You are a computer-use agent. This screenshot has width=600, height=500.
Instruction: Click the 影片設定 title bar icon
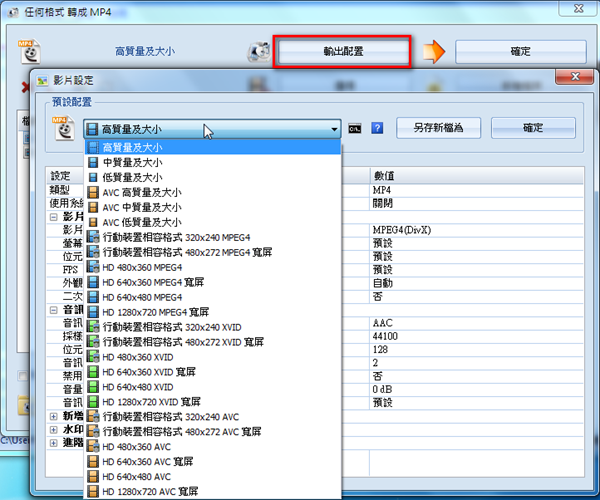click(x=42, y=80)
